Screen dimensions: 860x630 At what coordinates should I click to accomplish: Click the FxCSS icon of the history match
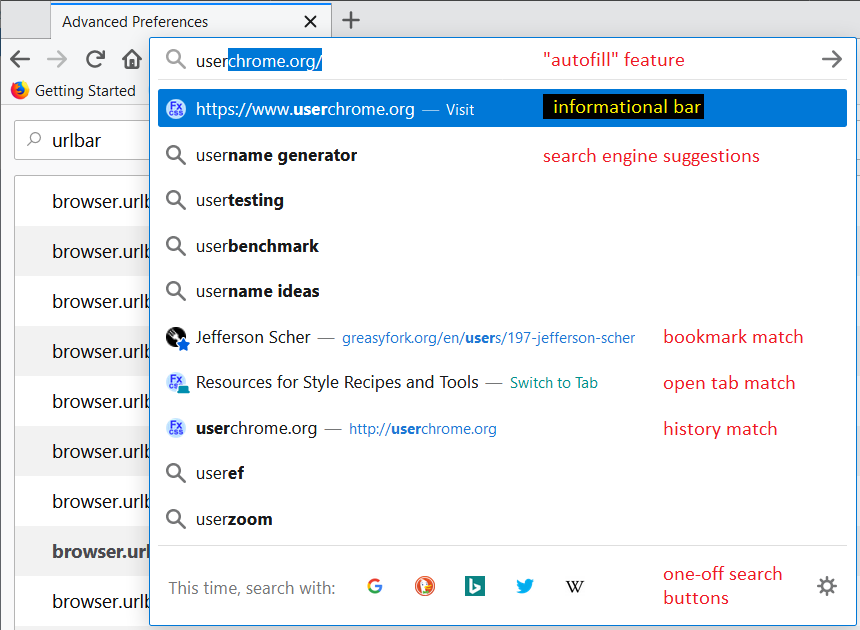pyautogui.click(x=176, y=428)
